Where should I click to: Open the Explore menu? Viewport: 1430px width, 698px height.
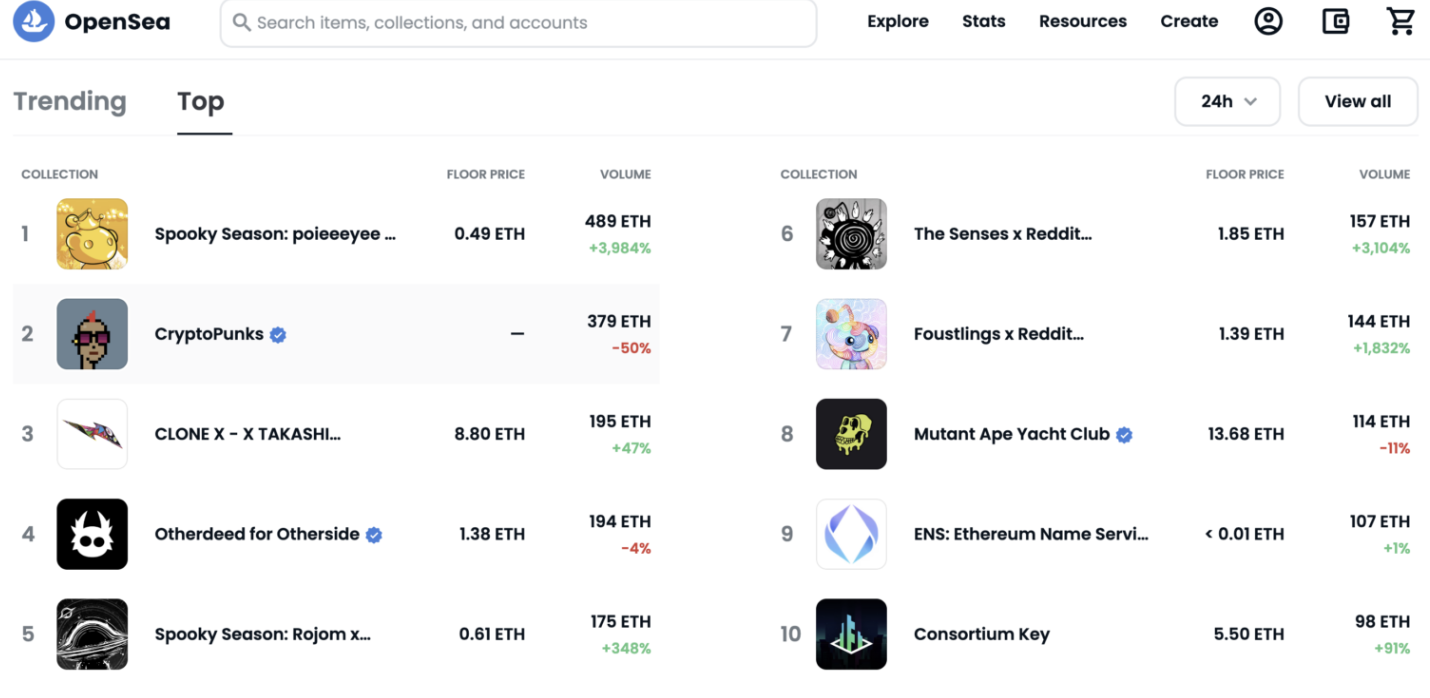click(x=897, y=21)
